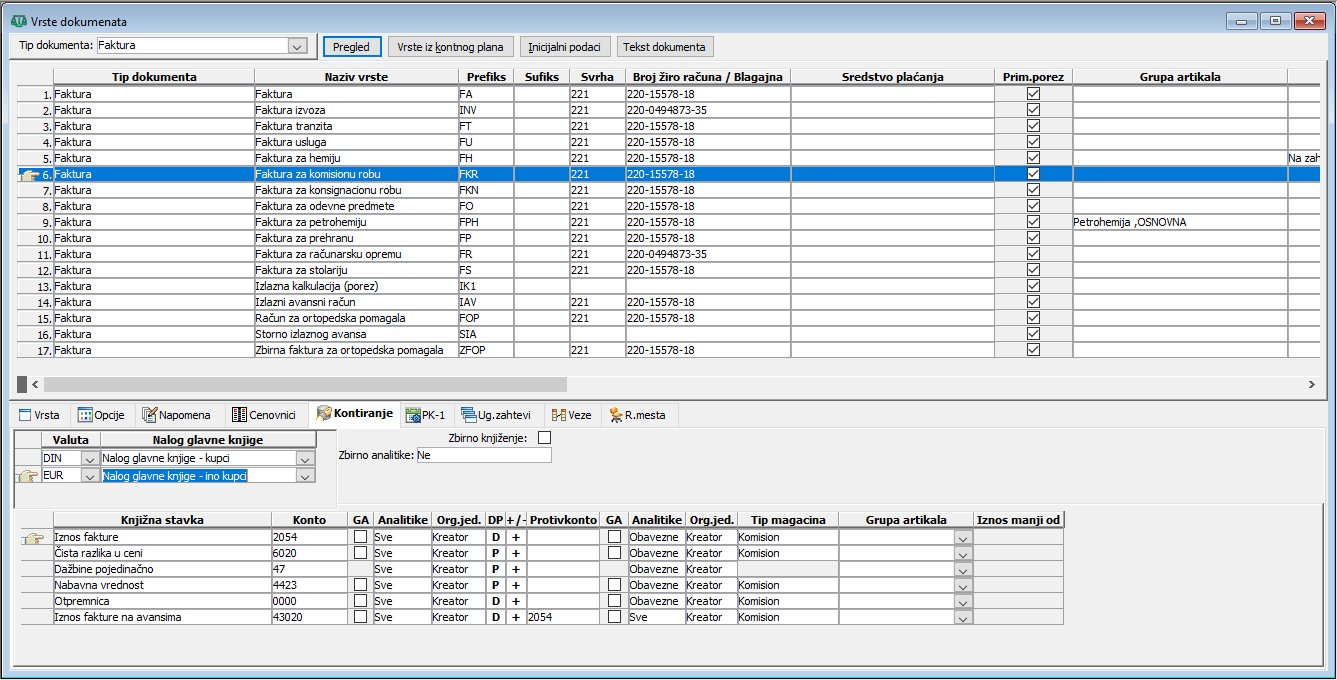This screenshot has width=1337, height=680.
Task: Open the DIN valuta dropdown
Action: pos(90,458)
